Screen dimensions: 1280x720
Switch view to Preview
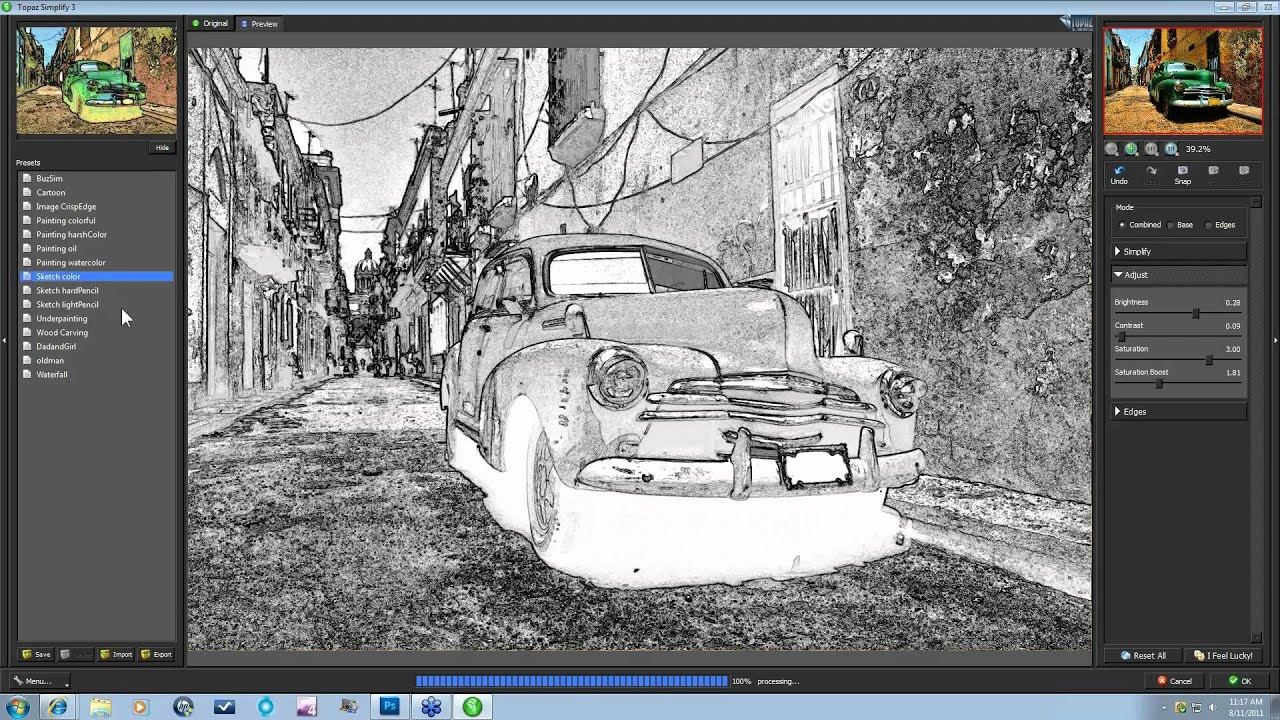259,23
